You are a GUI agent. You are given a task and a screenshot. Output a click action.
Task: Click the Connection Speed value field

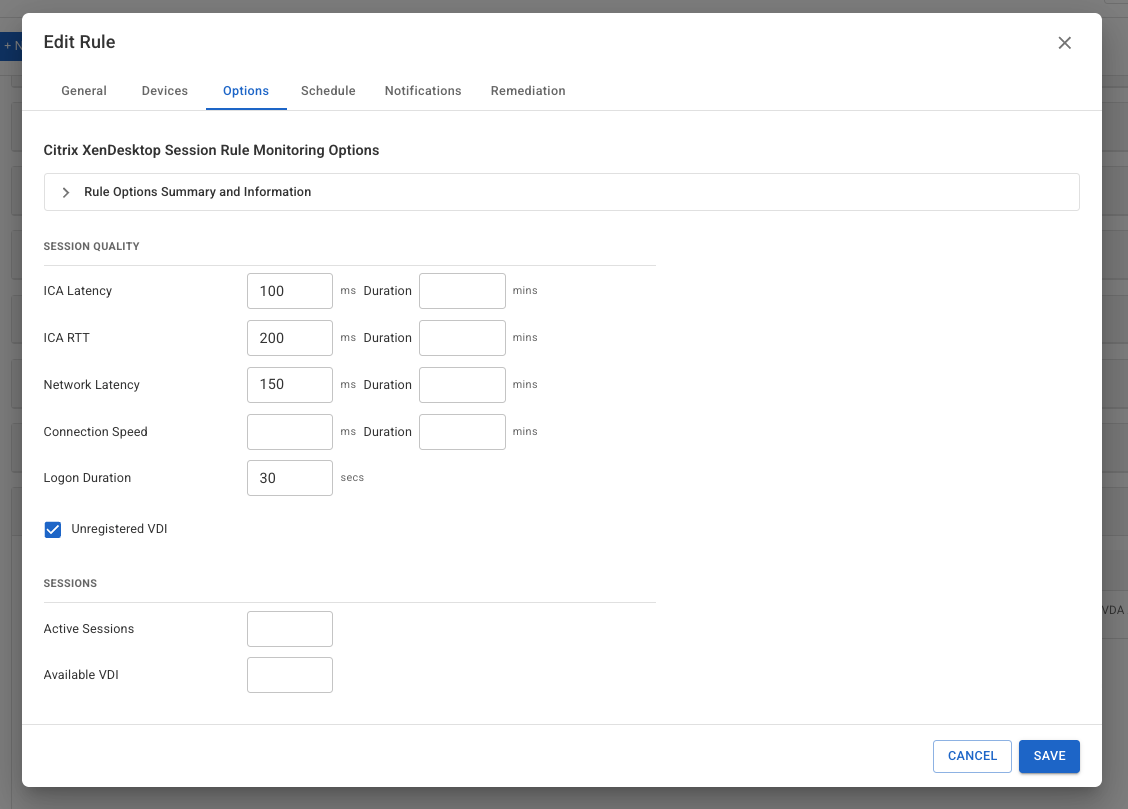click(x=290, y=431)
